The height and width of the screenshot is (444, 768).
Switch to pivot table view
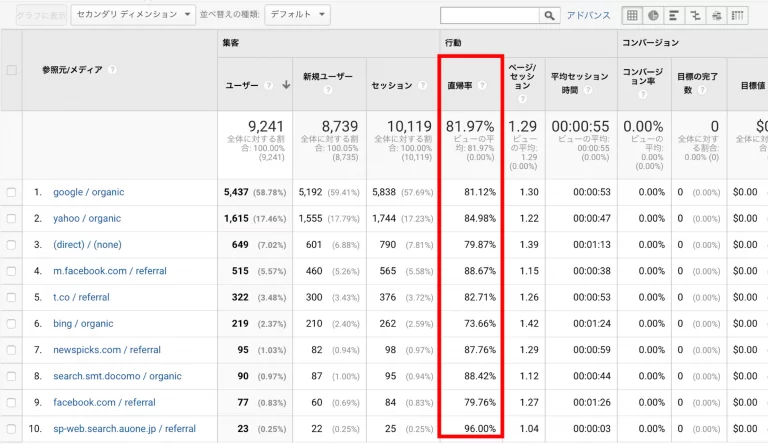737,16
